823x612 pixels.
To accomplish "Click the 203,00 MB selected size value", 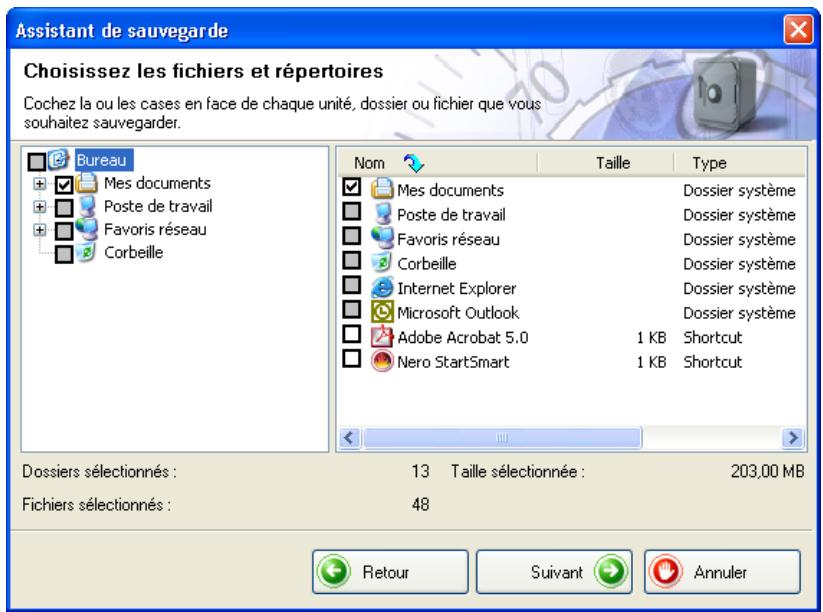I will point(767,471).
